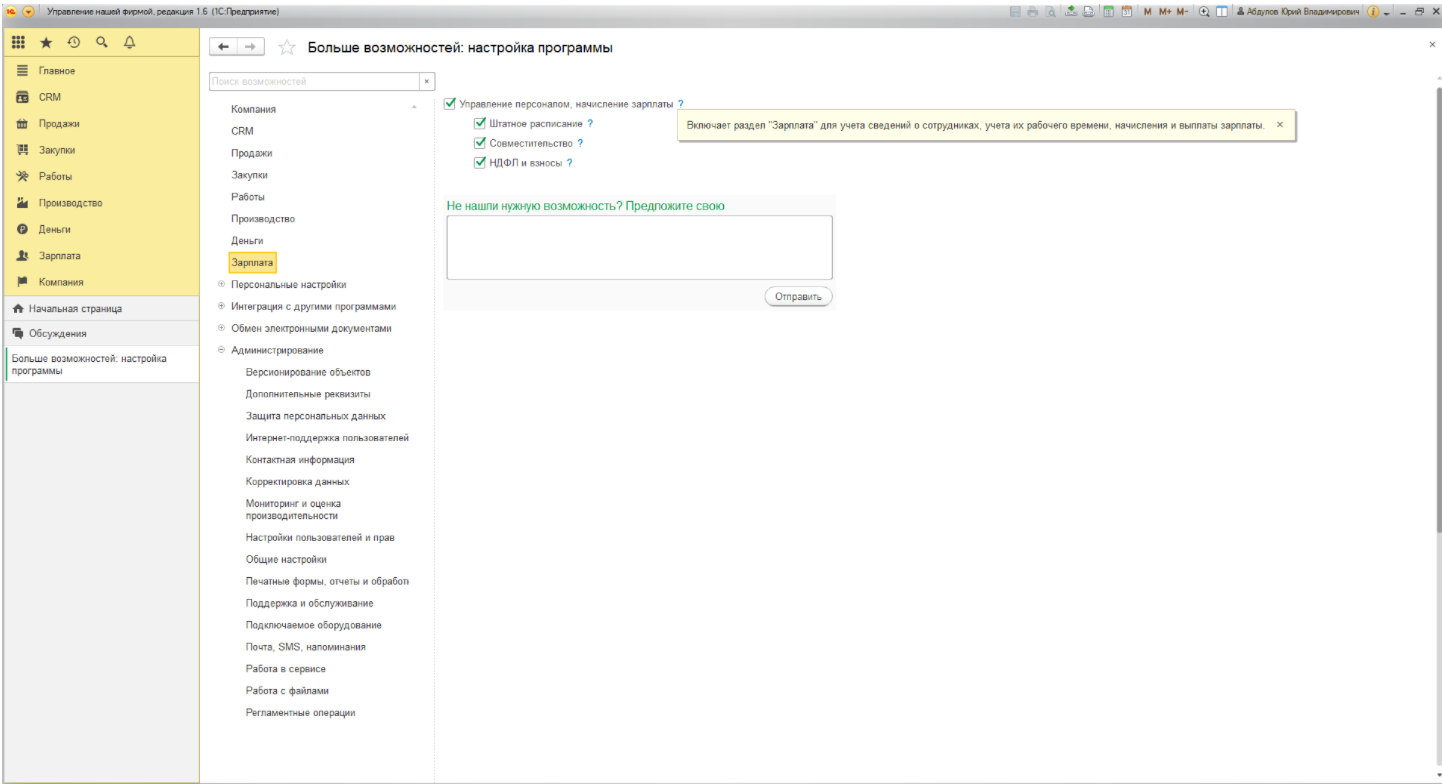
Task: Click the M+ memory add button
Action: [x=1165, y=11]
